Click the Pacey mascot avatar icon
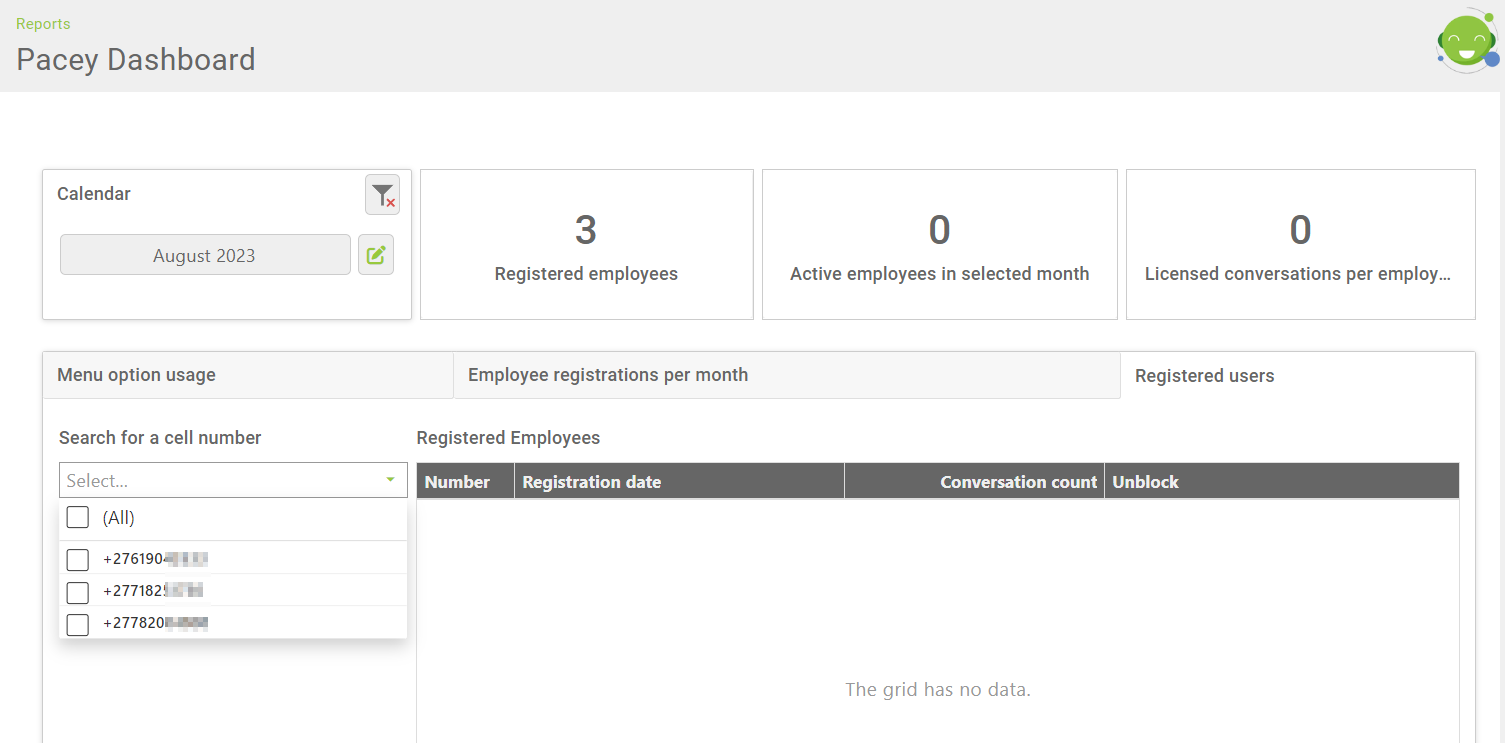Viewport: 1505px width, 743px height. click(x=1466, y=42)
